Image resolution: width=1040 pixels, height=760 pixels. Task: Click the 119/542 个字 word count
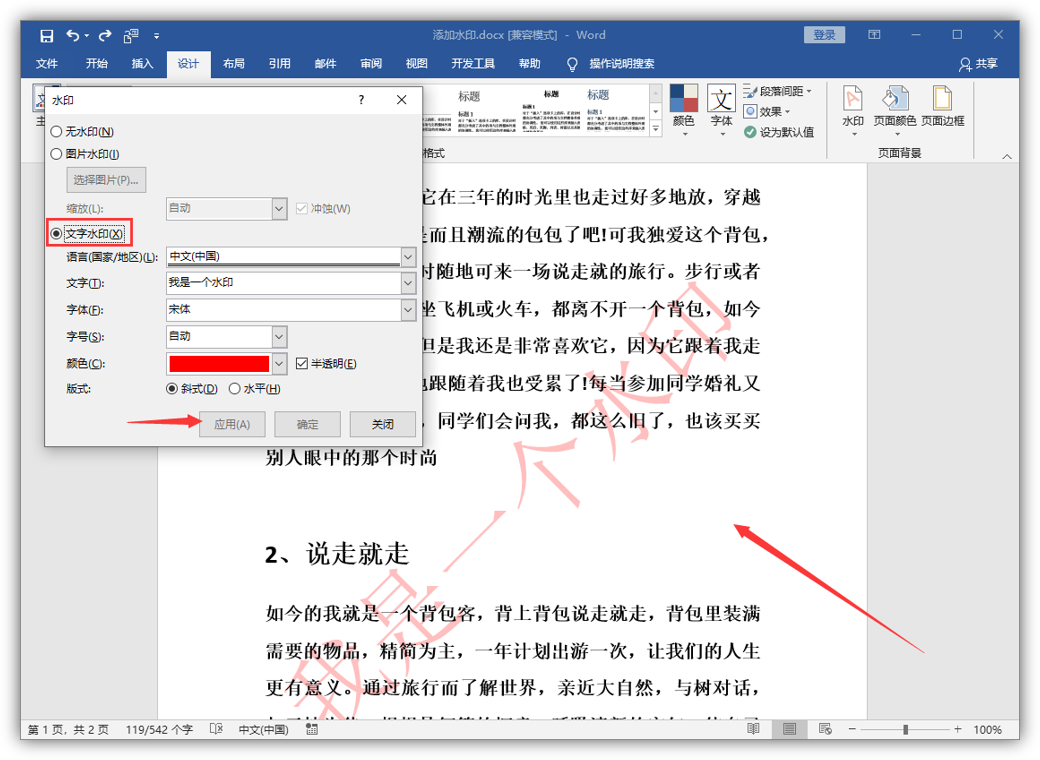pos(159,729)
